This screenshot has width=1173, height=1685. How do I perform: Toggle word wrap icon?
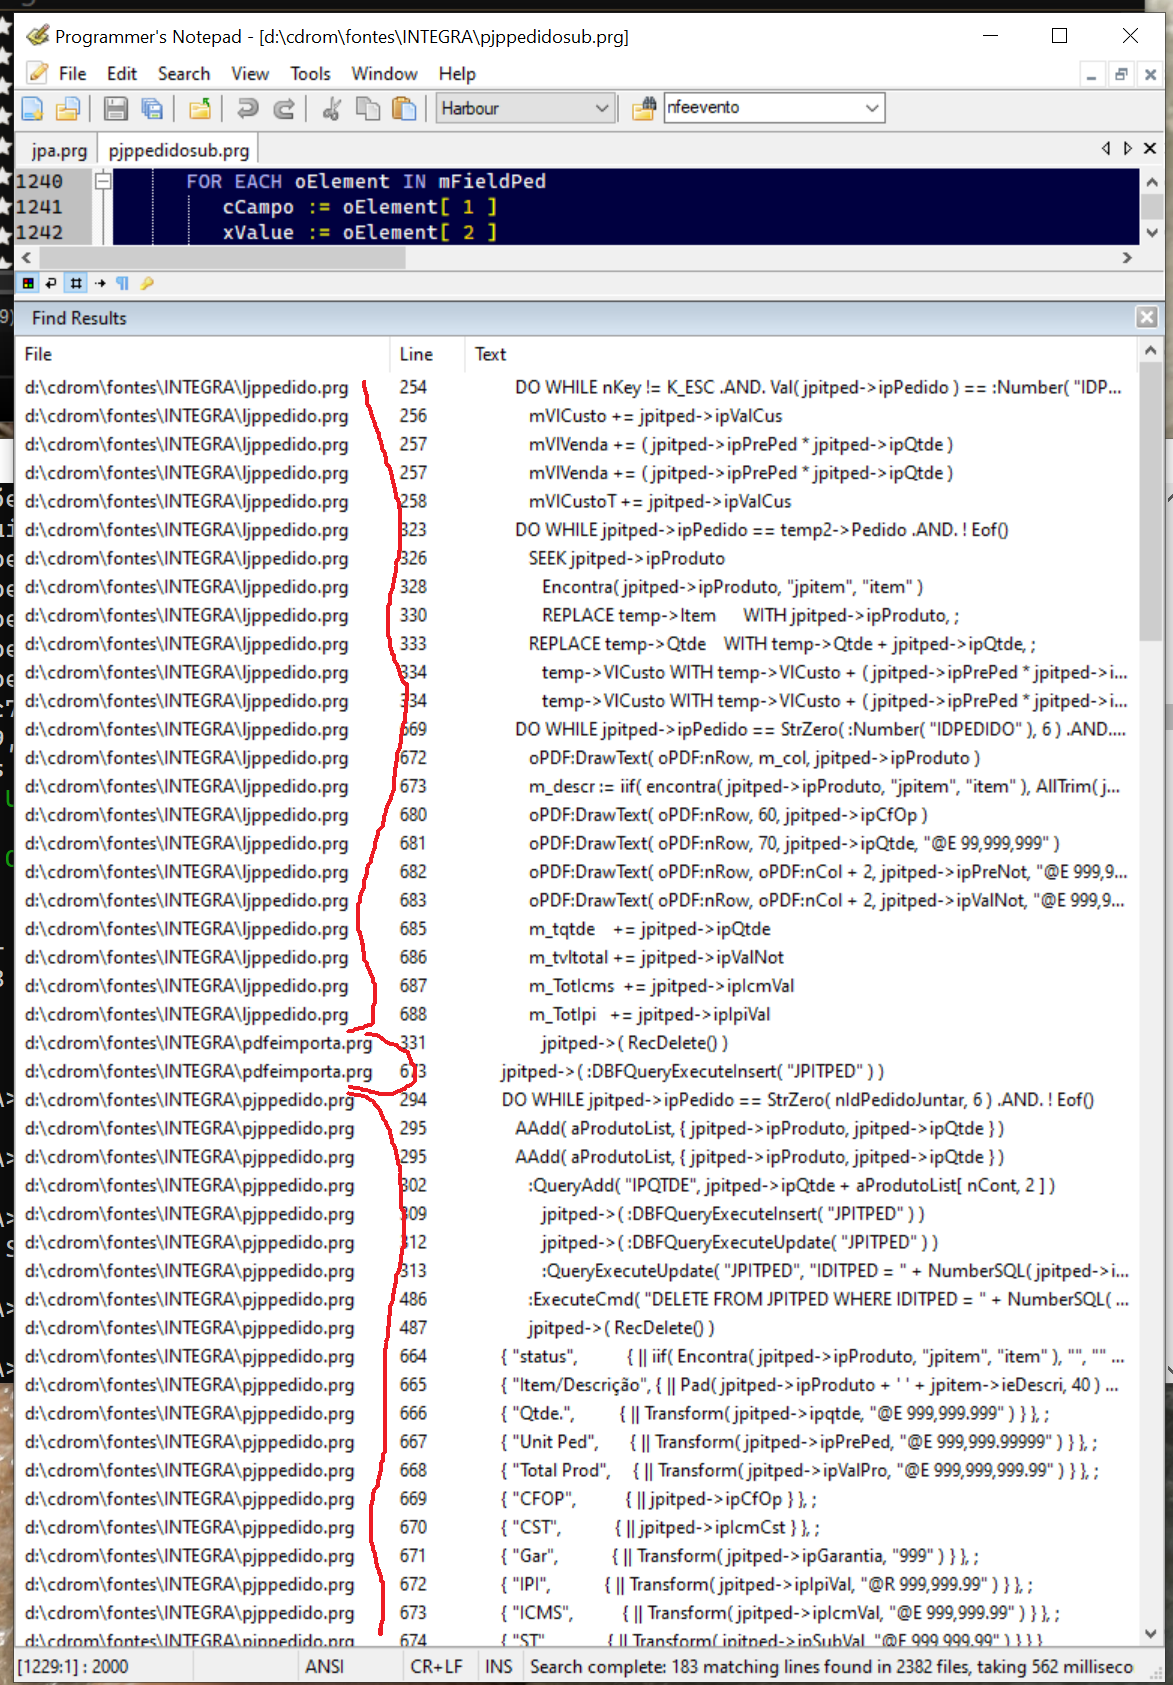pos(51,284)
